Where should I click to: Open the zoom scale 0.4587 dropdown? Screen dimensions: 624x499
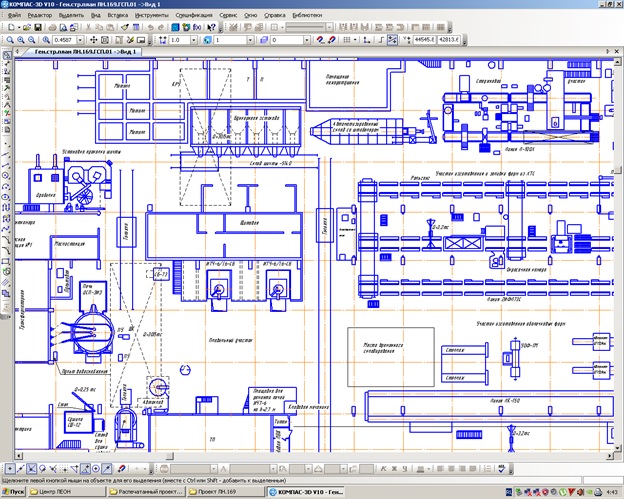(80, 40)
